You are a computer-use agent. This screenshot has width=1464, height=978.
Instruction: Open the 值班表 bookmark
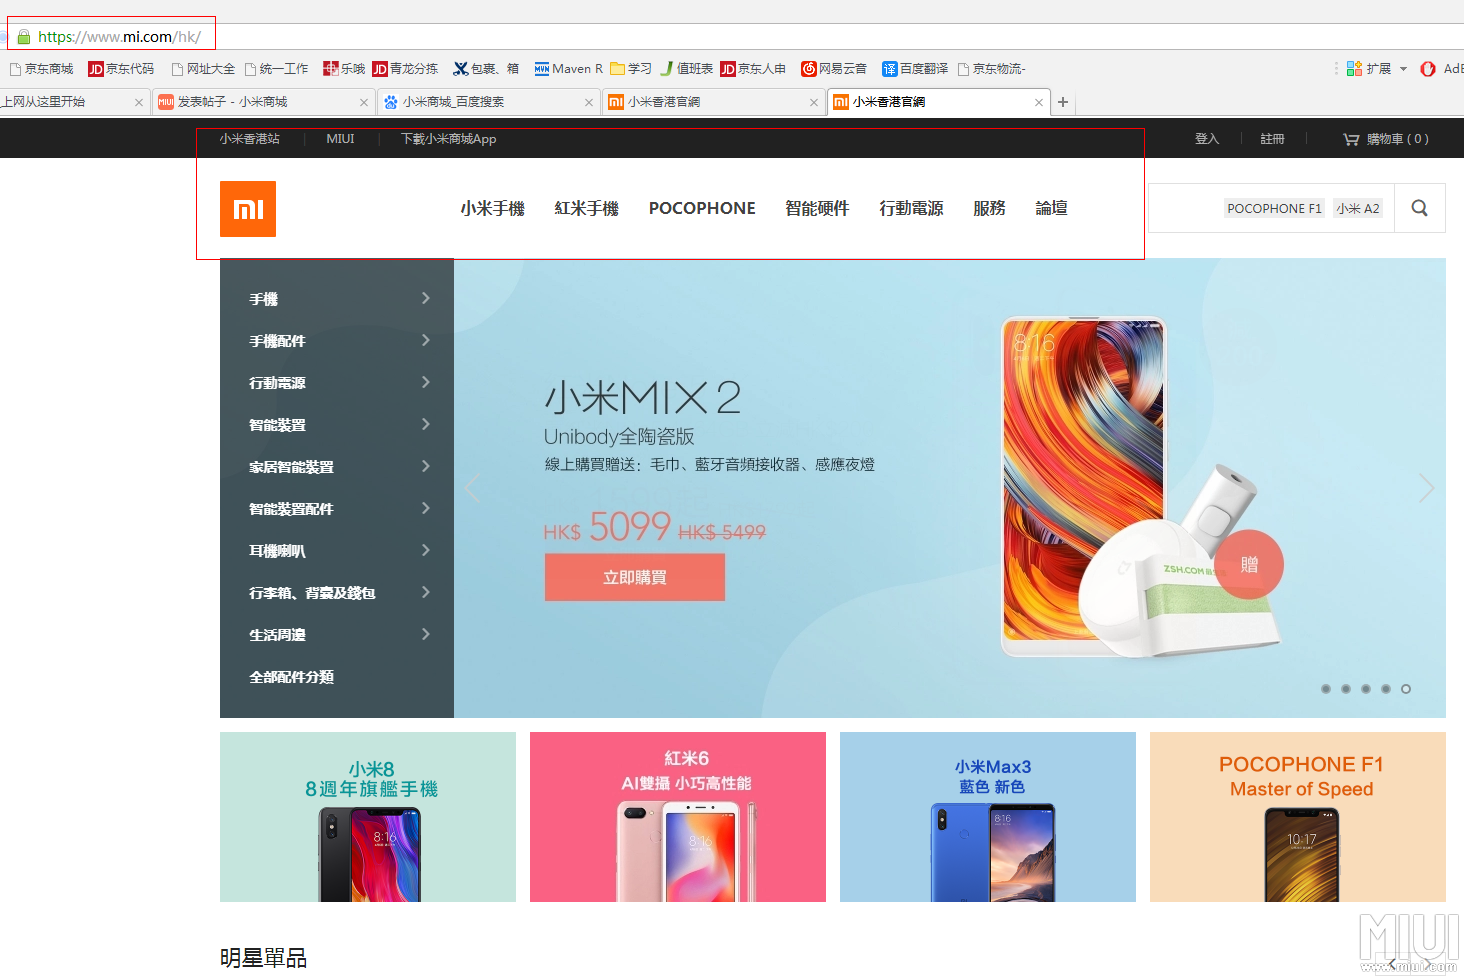[686, 69]
